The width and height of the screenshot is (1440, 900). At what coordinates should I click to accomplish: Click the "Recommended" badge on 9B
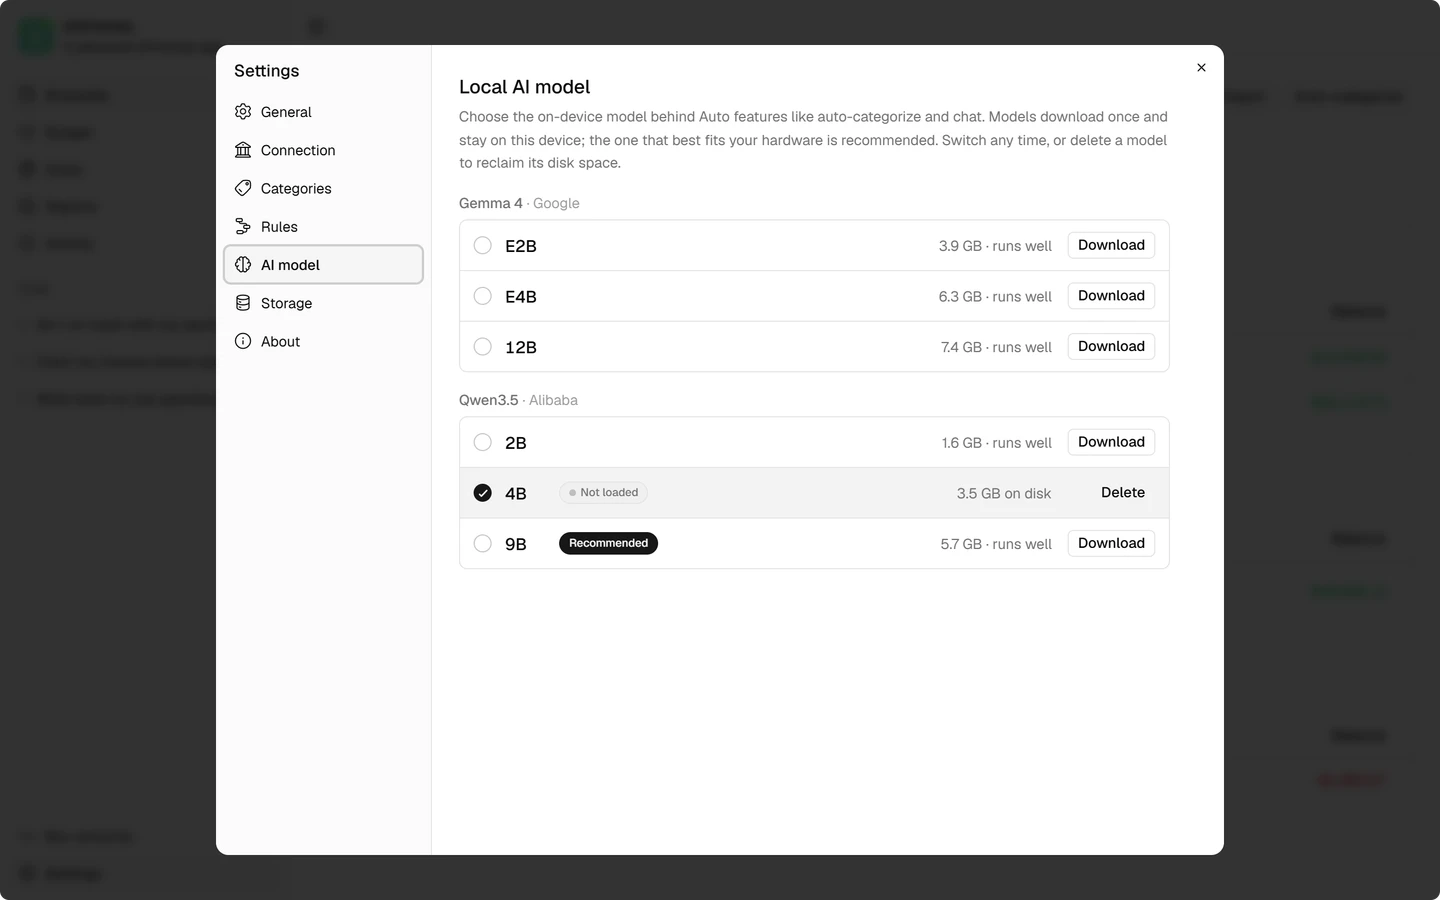coord(608,543)
